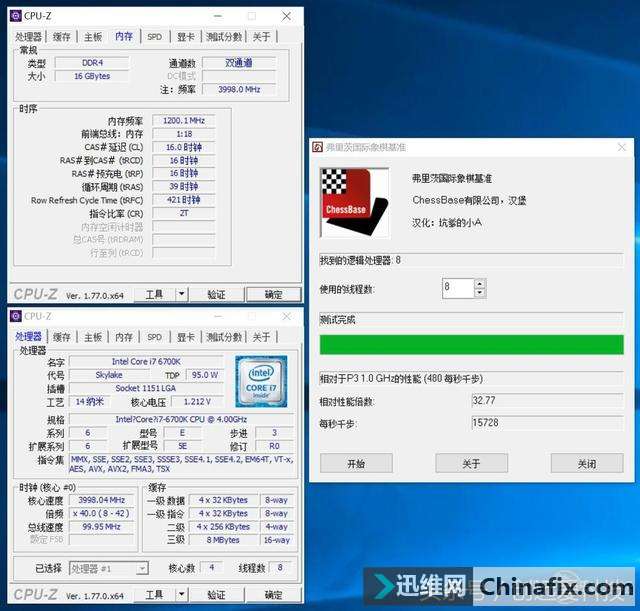Screen dimensions: 640x611
Task: Click the Intel Core i7 badge image
Action: [x=261, y=381]
